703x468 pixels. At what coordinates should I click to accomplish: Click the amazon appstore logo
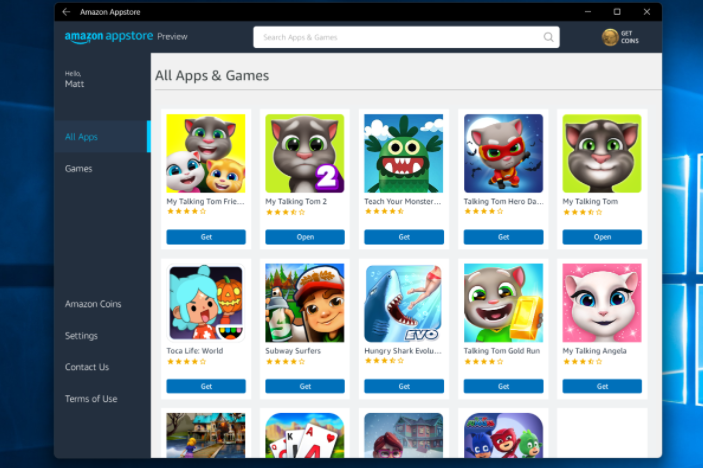(109, 37)
